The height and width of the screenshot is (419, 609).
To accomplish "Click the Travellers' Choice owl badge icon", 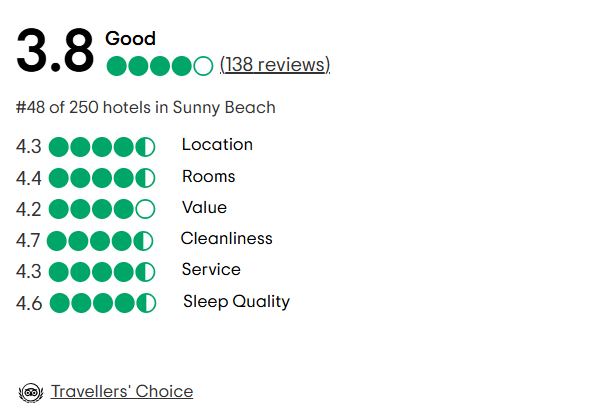I will (x=31, y=393).
